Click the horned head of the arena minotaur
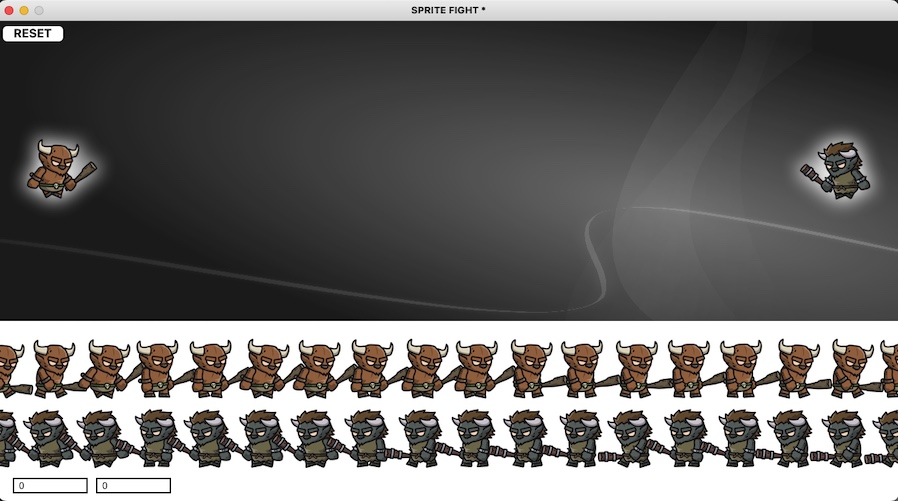 58,155
